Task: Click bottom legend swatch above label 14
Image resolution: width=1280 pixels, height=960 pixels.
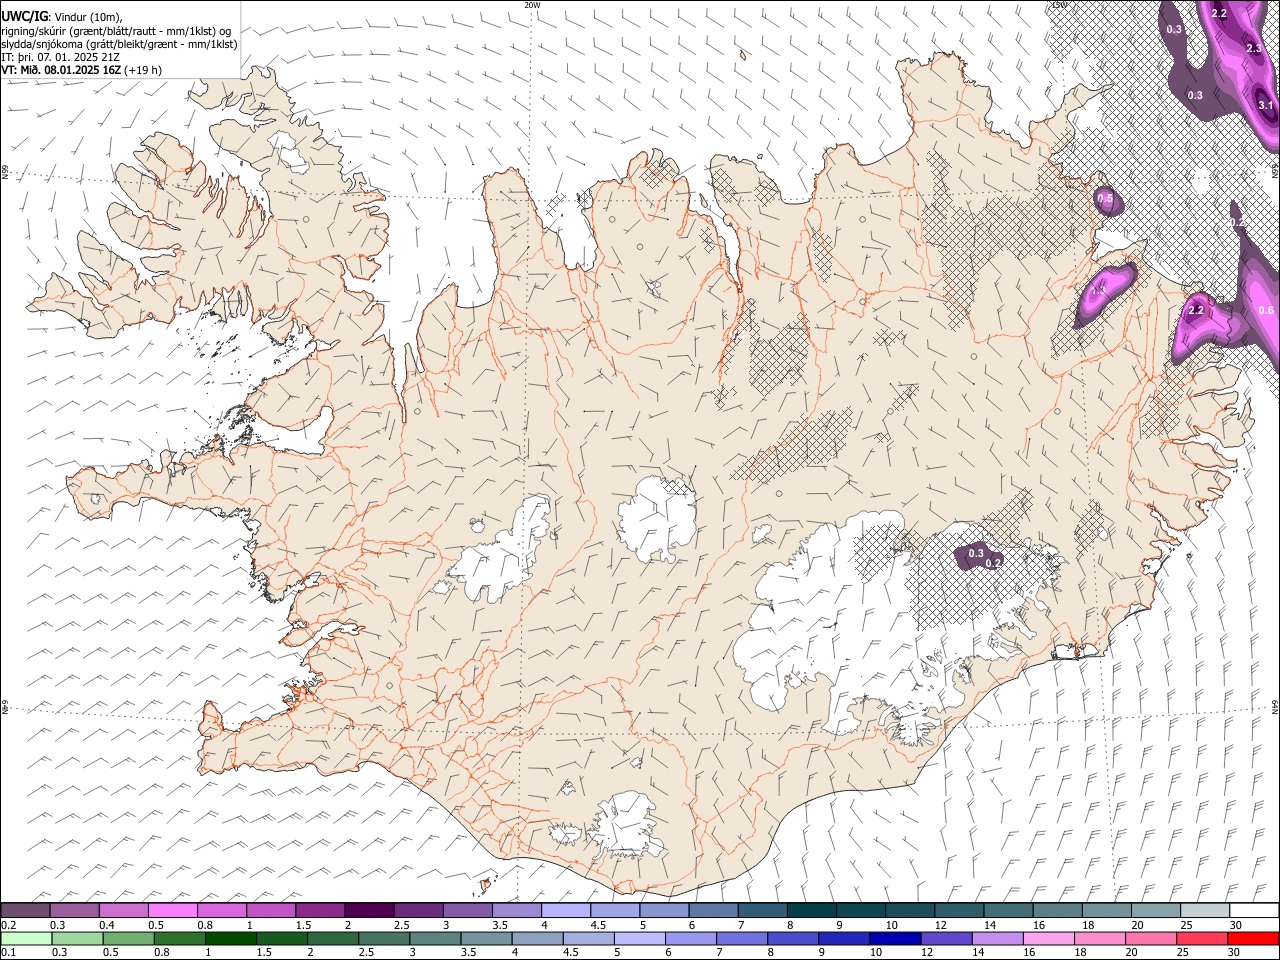Action: tap(996, 938)
